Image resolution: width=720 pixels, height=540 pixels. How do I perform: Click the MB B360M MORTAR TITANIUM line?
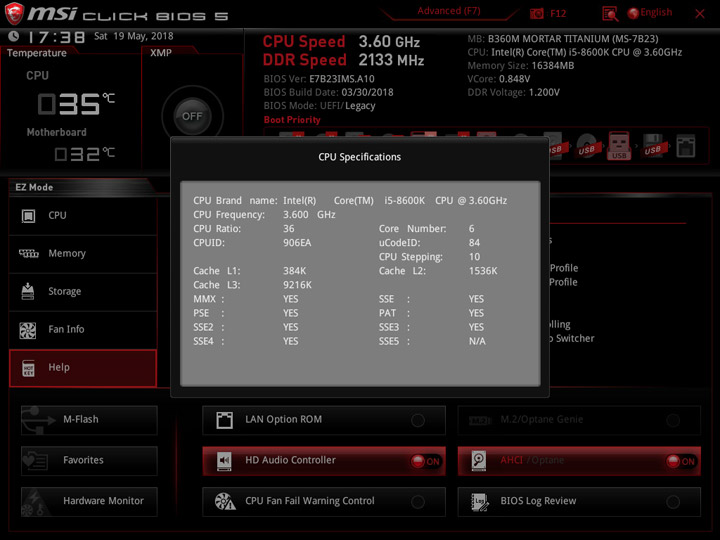pyautogui.click(x=563, y=39)
